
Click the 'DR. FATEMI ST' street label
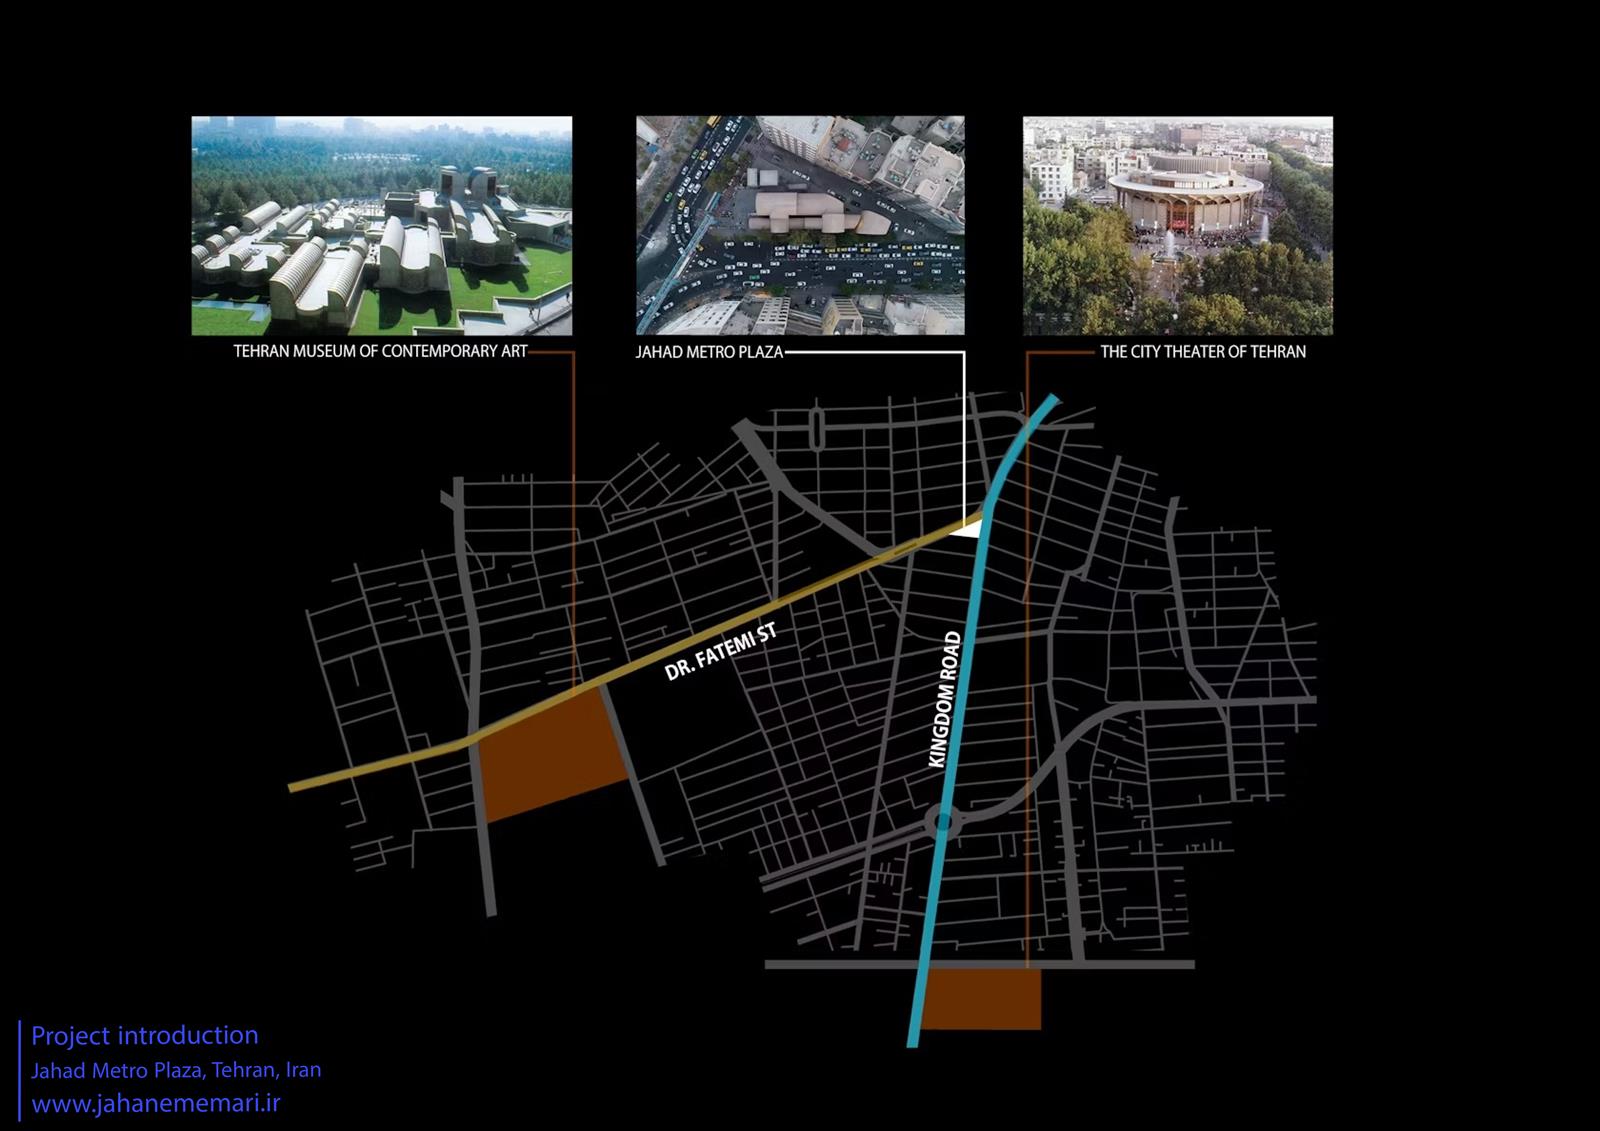720,652
